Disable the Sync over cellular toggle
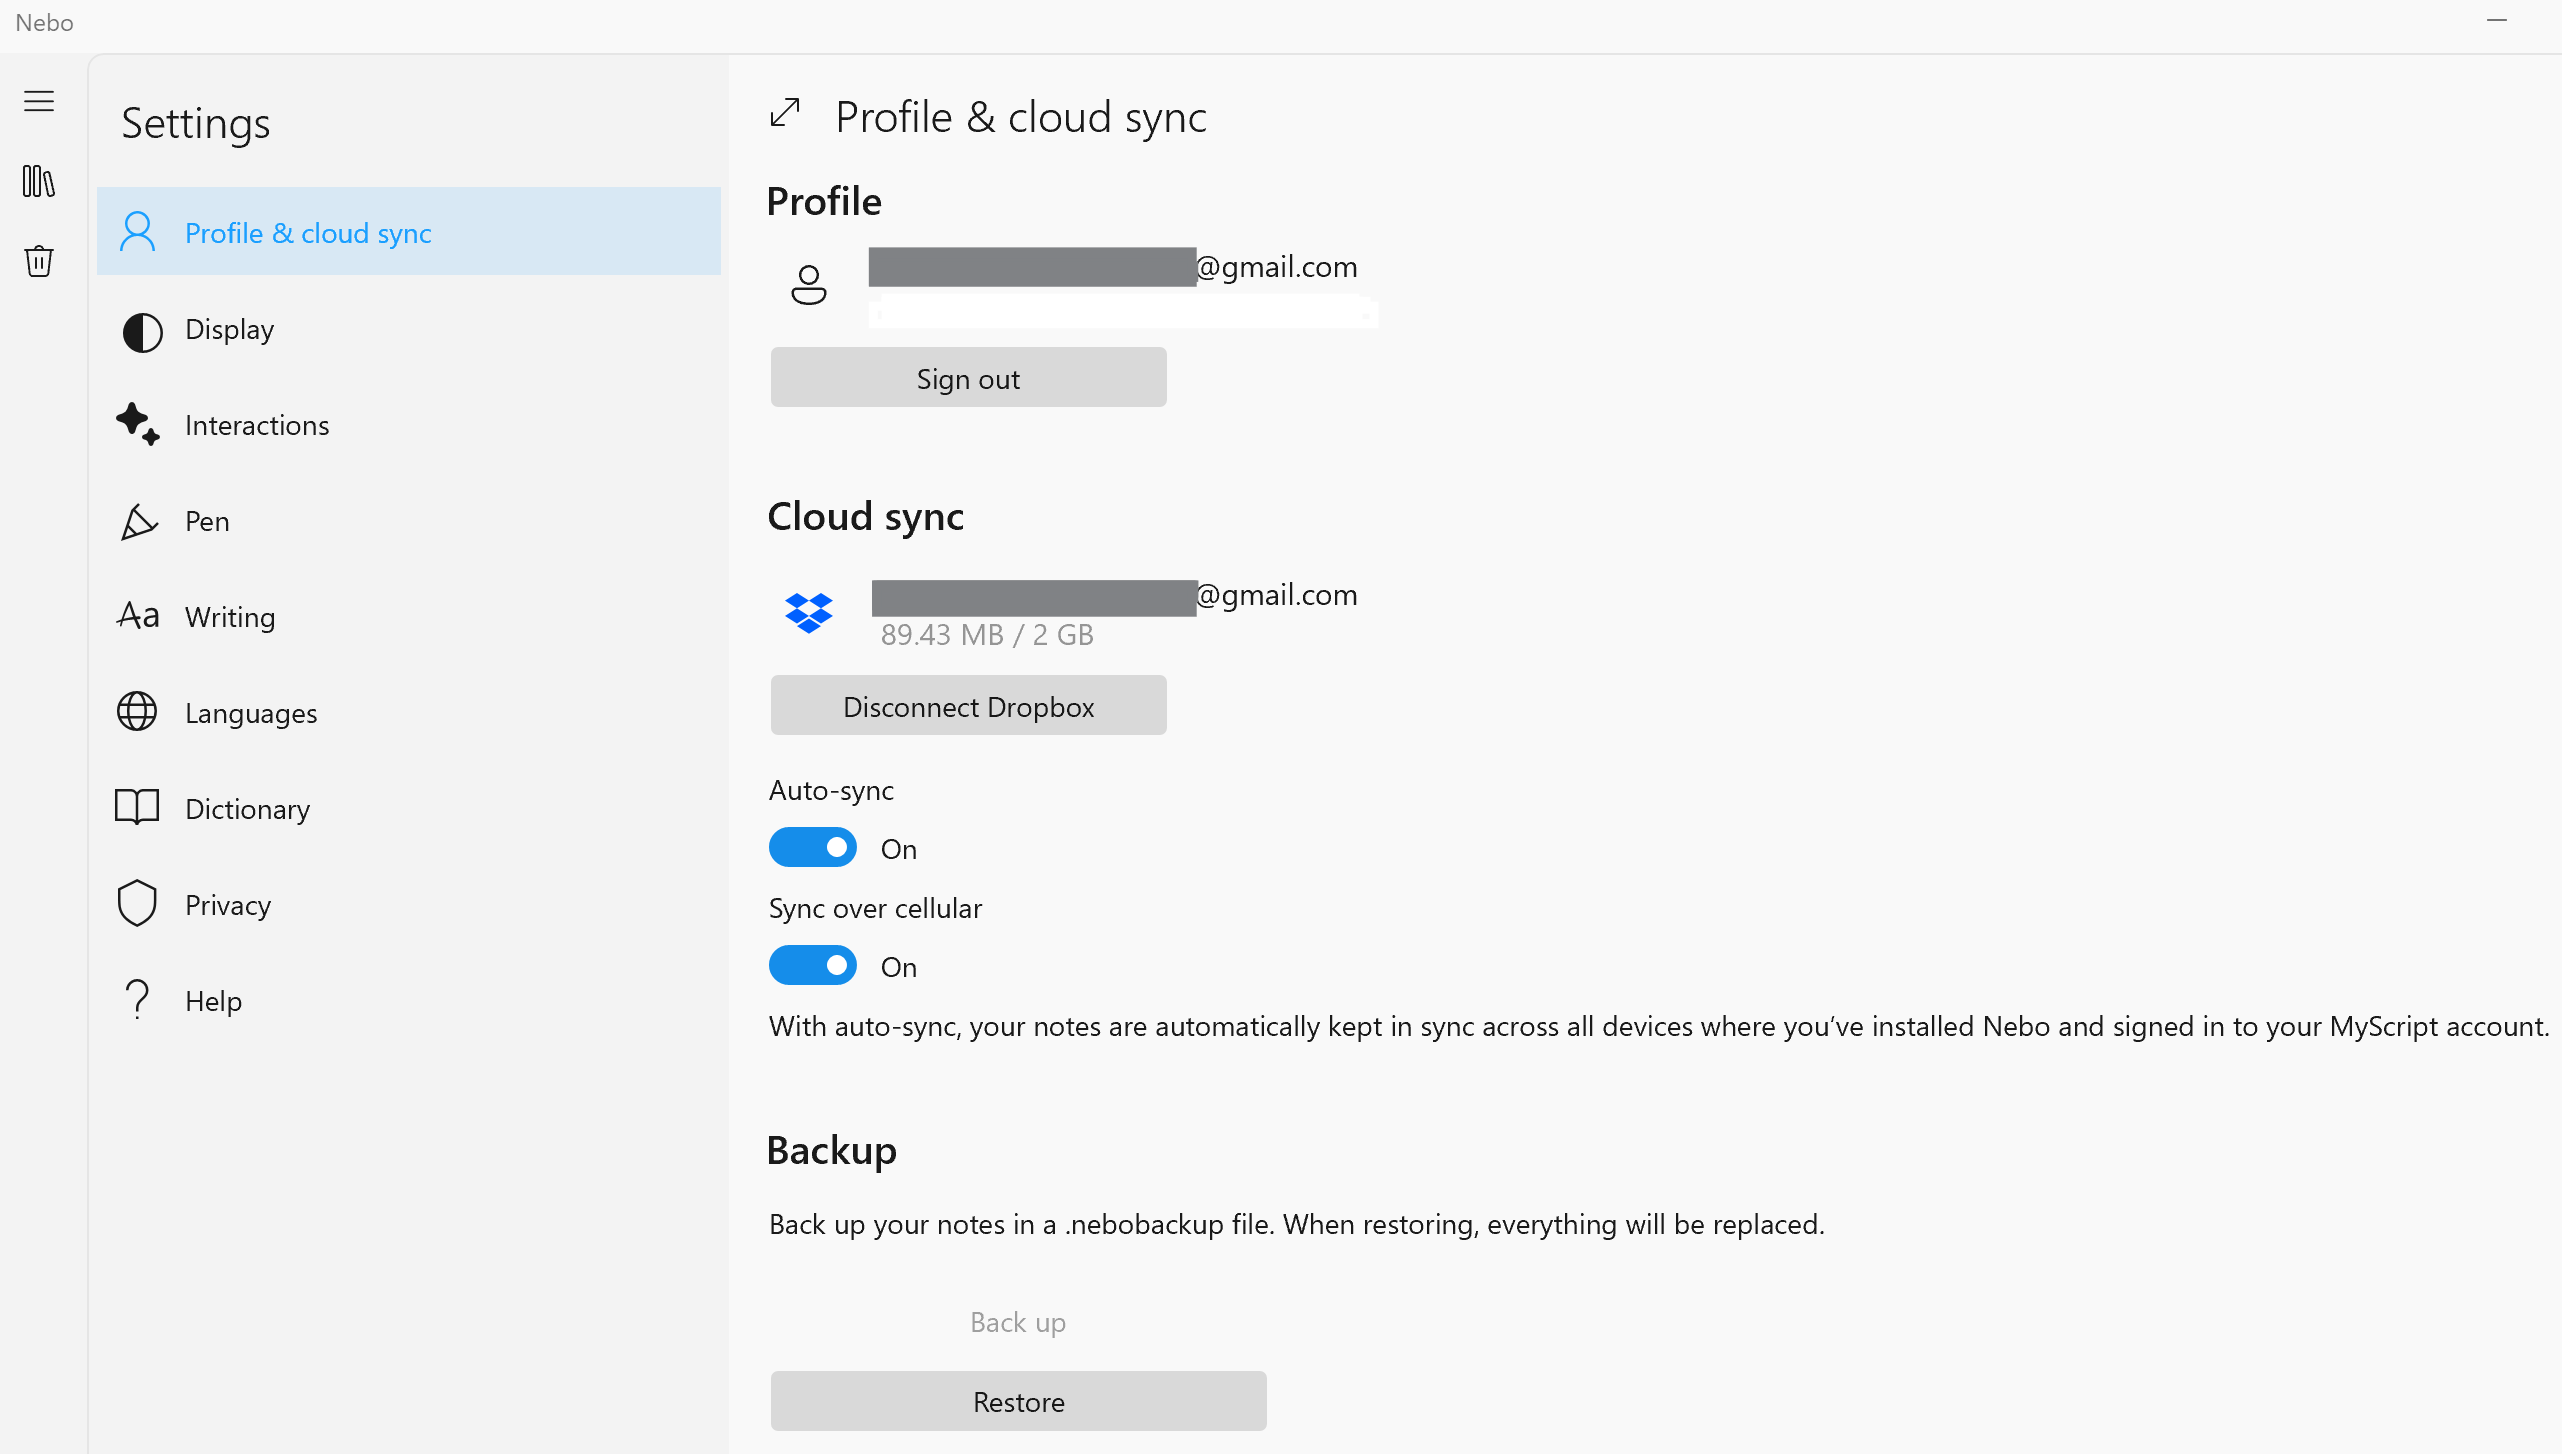Image resolution: width=2562 pixels, height=1454 pixels. [812, 965]
